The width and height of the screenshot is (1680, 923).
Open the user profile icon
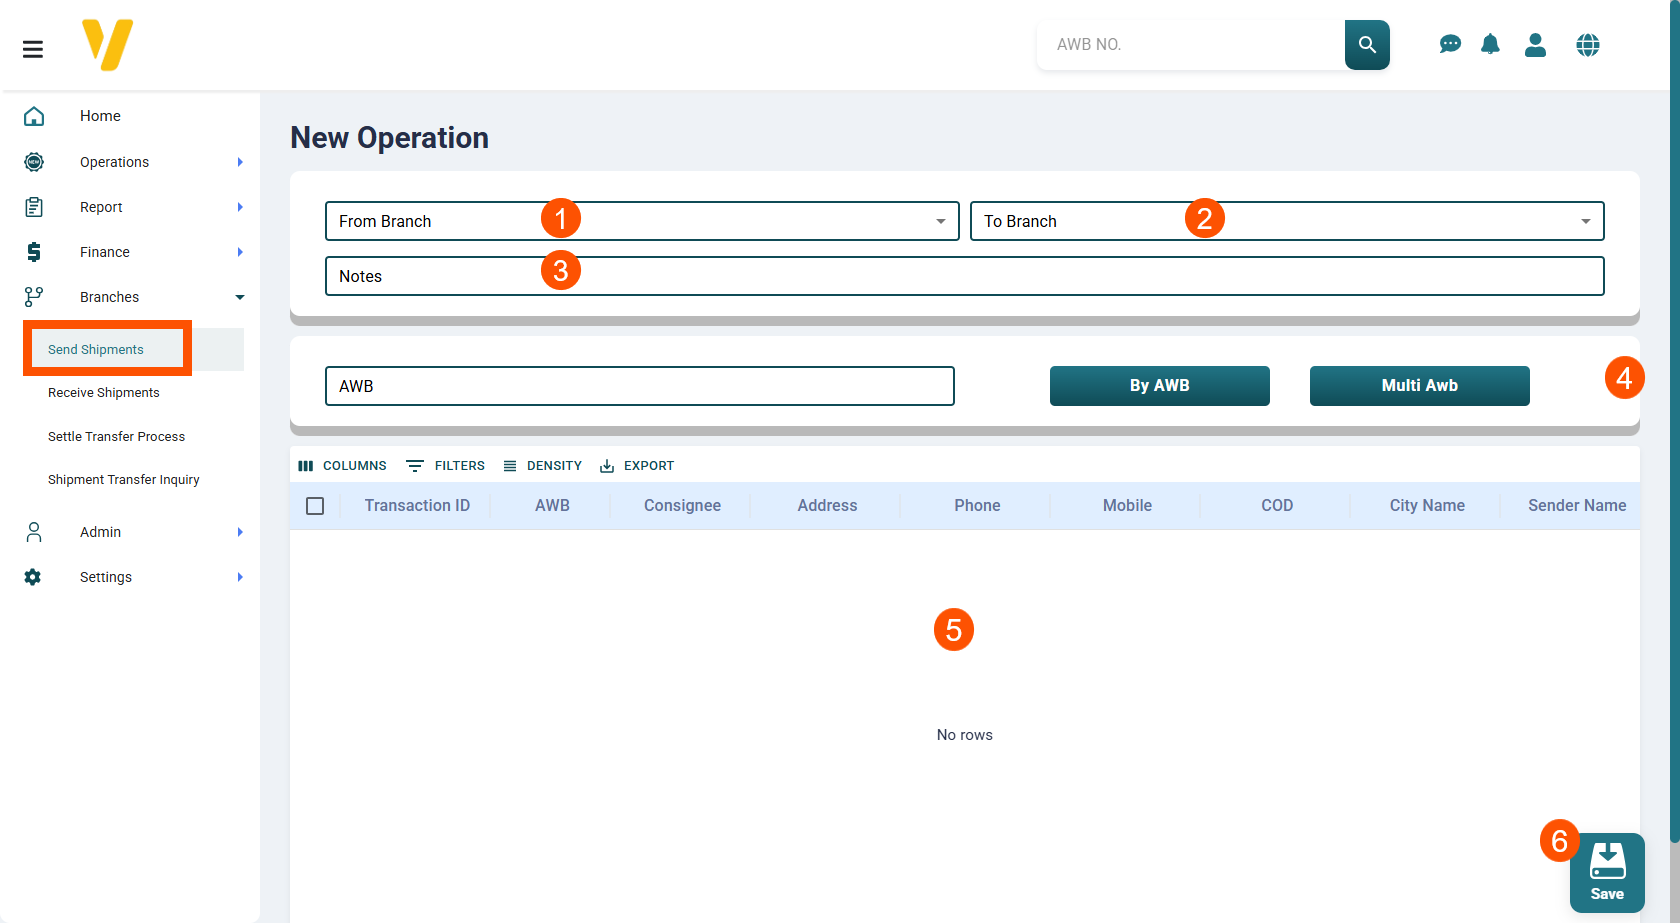pyautogui.click(x=1535, y=45)
